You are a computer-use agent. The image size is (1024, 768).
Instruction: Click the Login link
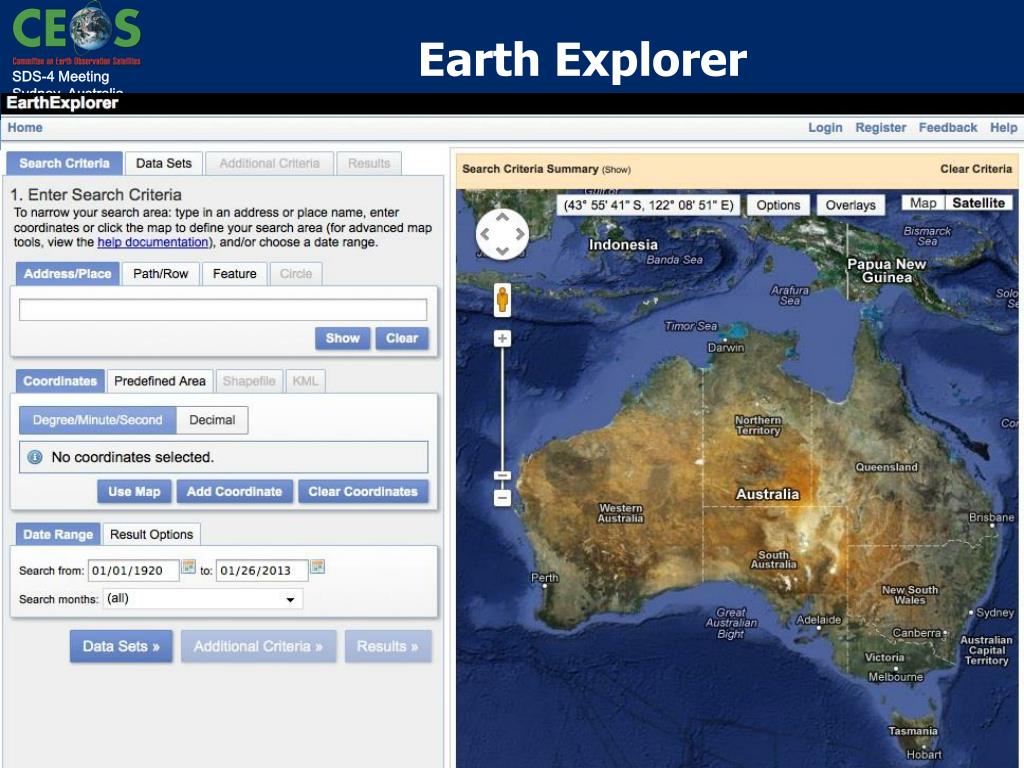click(825, 127)
